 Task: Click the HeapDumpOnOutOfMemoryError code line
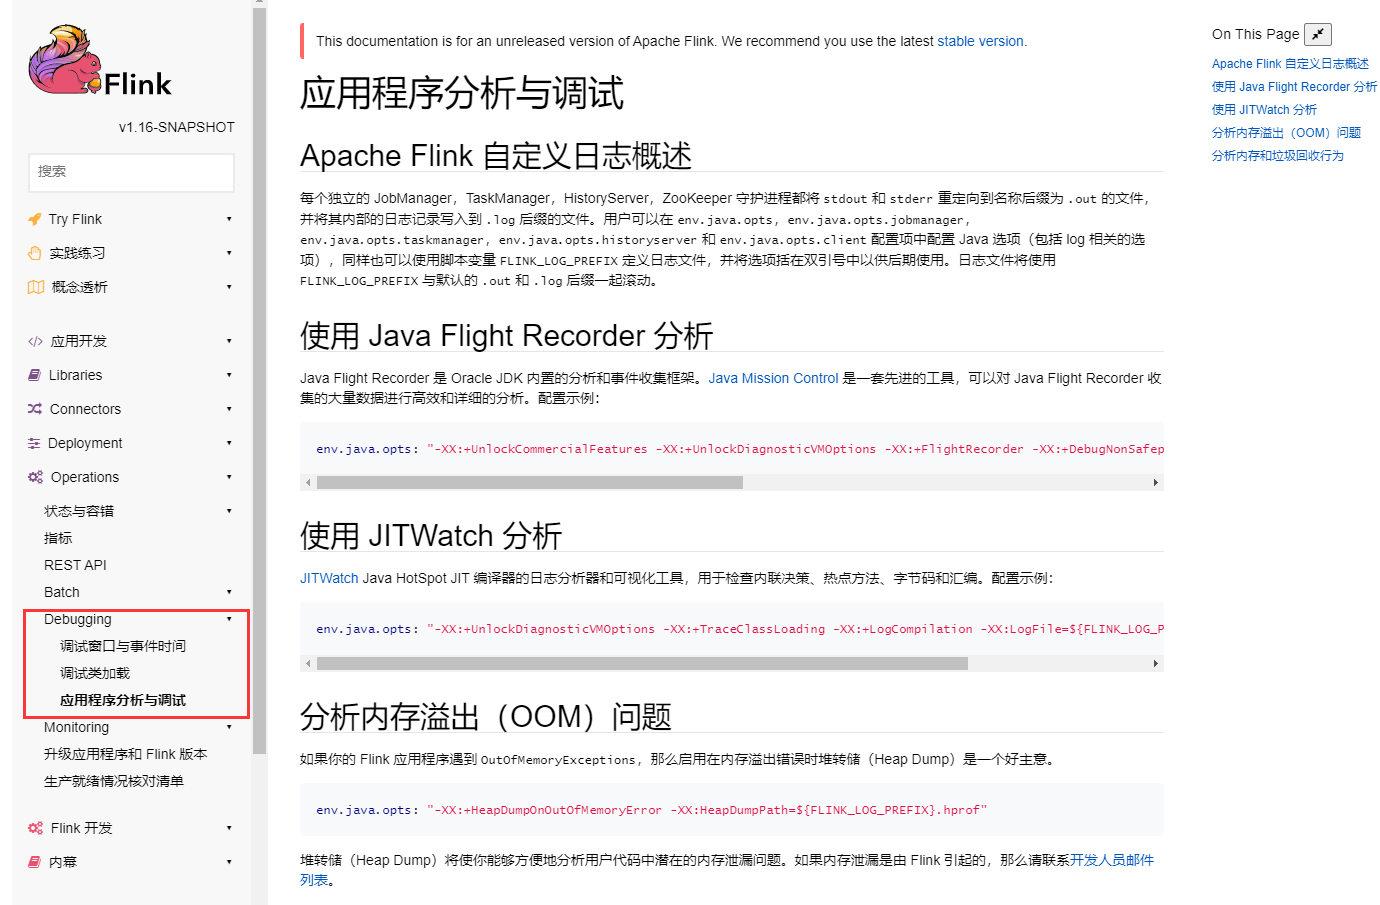click(x=651, y=810)
